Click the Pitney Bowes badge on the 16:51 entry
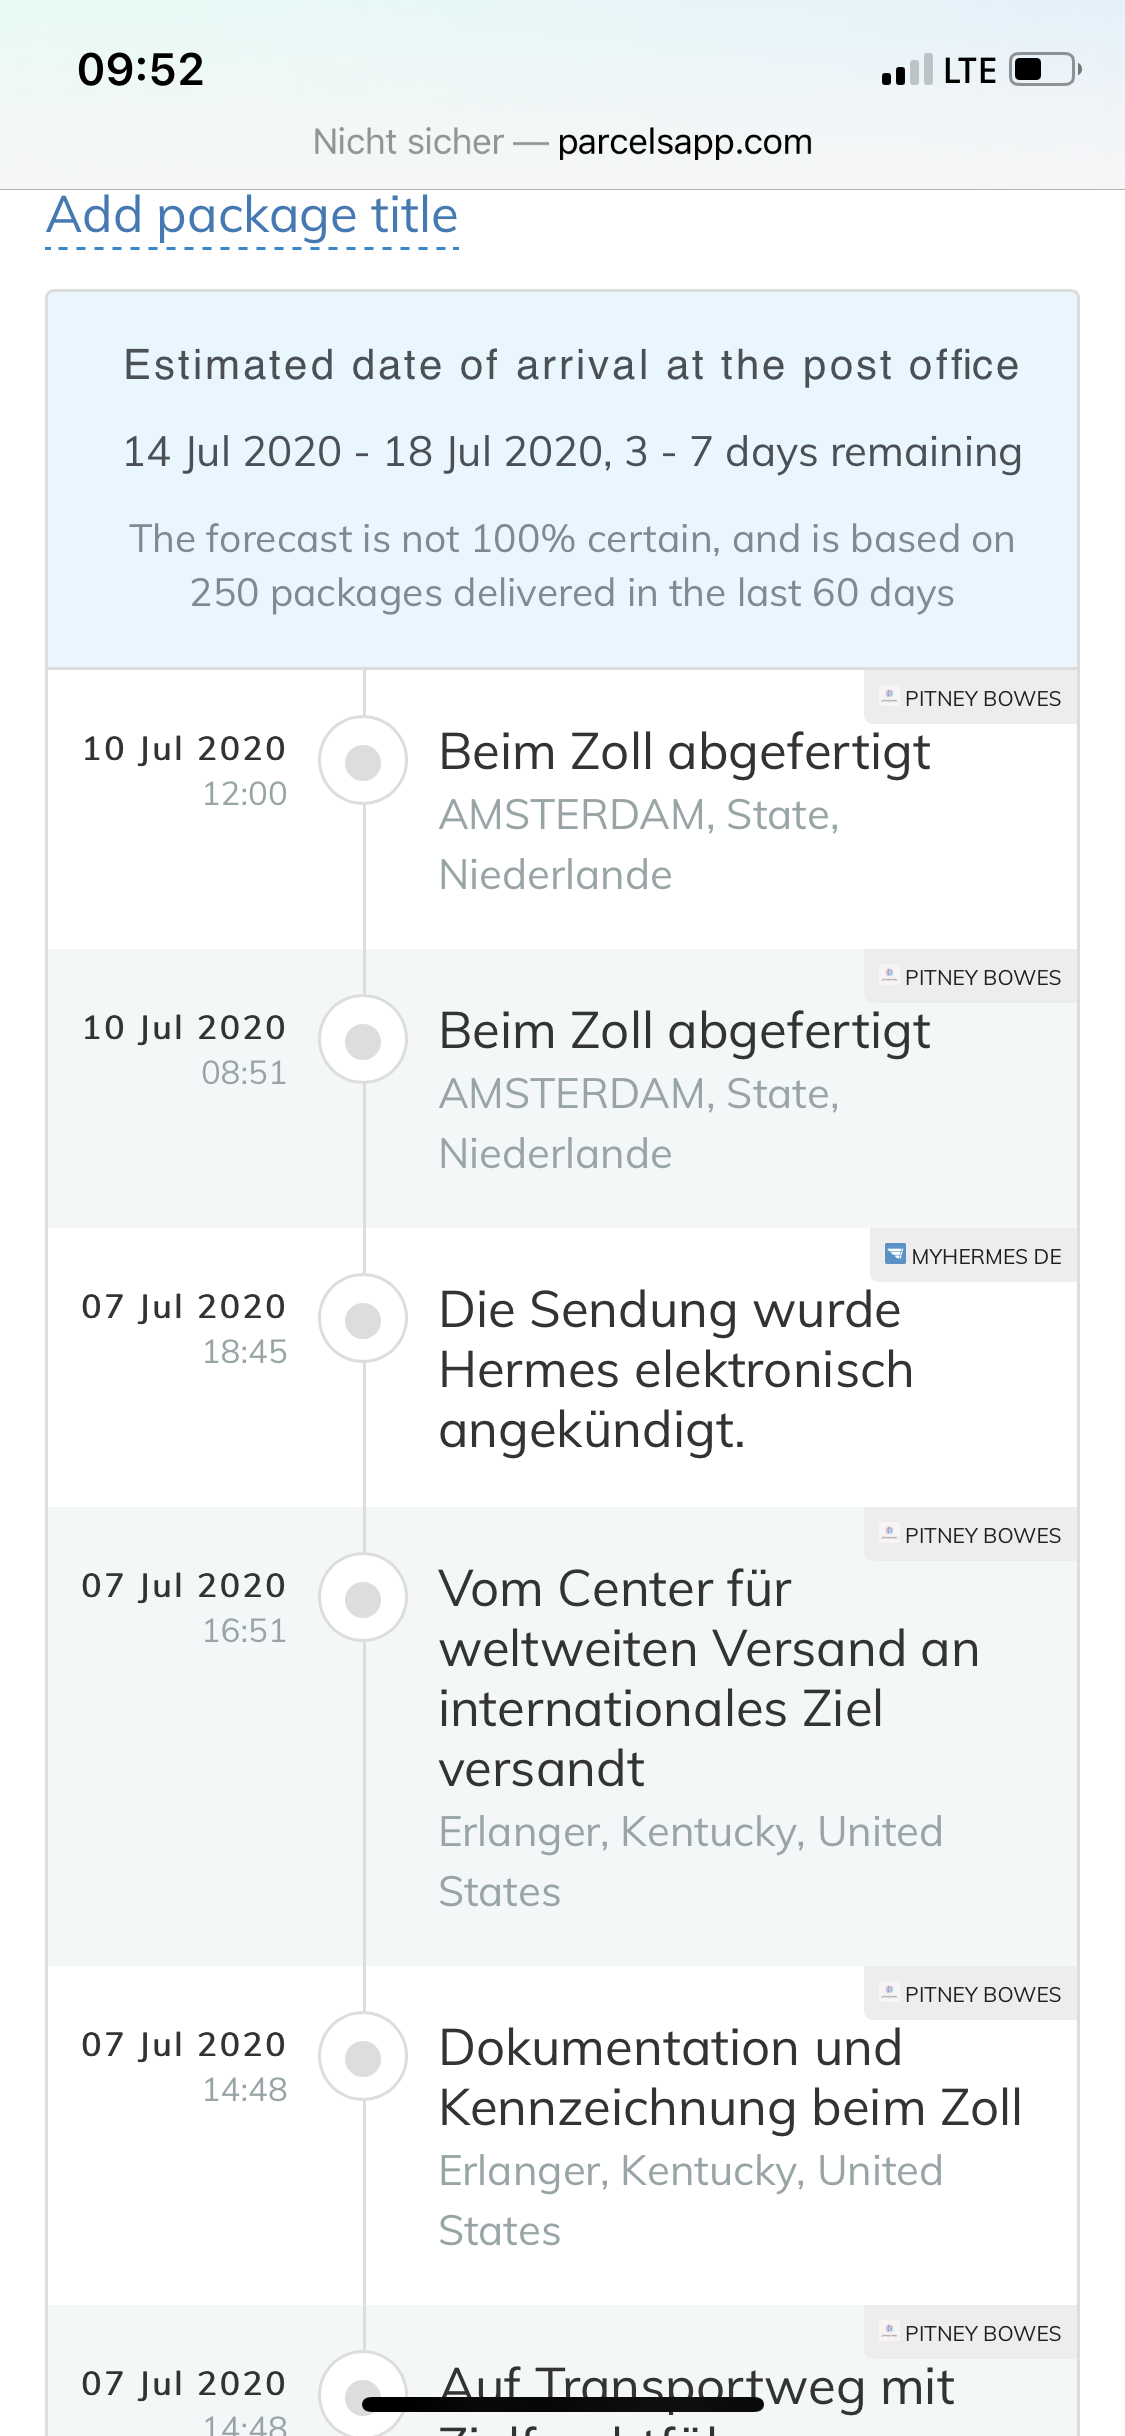The height and width of the screenshot is (2436, 1125). 970,1535
